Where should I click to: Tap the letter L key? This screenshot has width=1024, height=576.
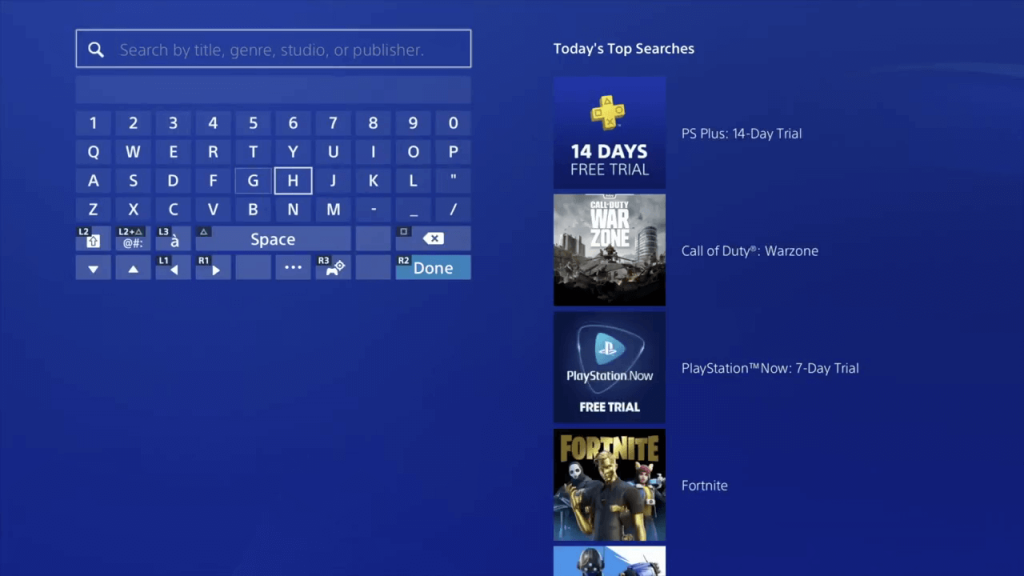pos(413,181)
